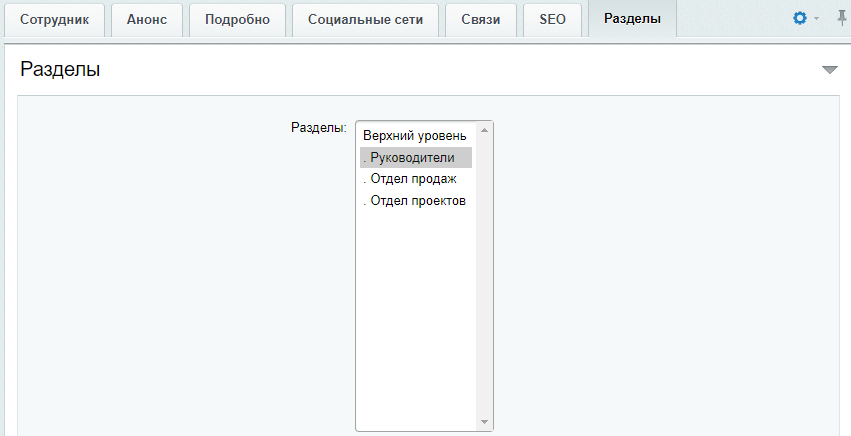The width and height of the screenshot is (851, 436).
Task: Click the pin icon at top right
Action: point(841,18)
